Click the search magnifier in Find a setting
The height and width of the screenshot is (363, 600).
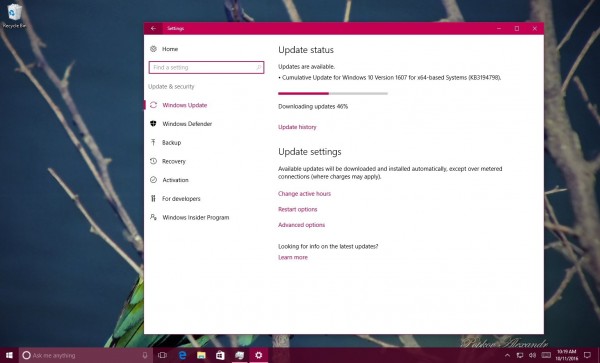(x=259, y=68)
